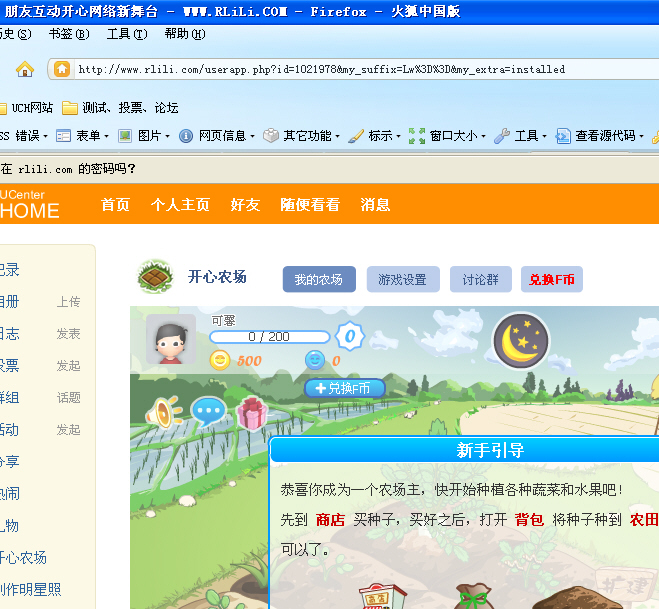Viewport: 659px width, 609px height.
Task: Expand the 网页信息 dropdown arrow
Action: point(253,136)
